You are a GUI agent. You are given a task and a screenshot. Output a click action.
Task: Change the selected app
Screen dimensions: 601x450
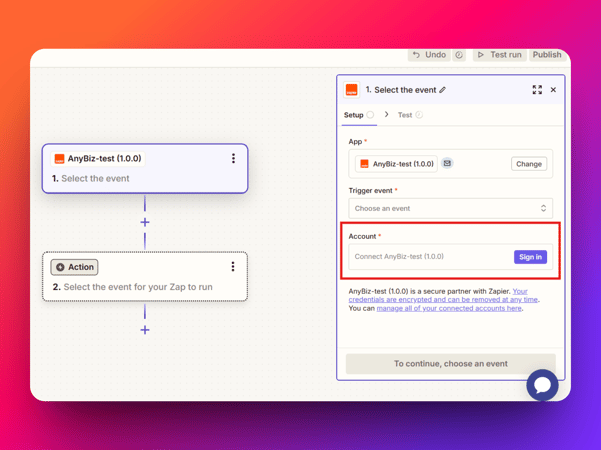click(x=529, y=164)
